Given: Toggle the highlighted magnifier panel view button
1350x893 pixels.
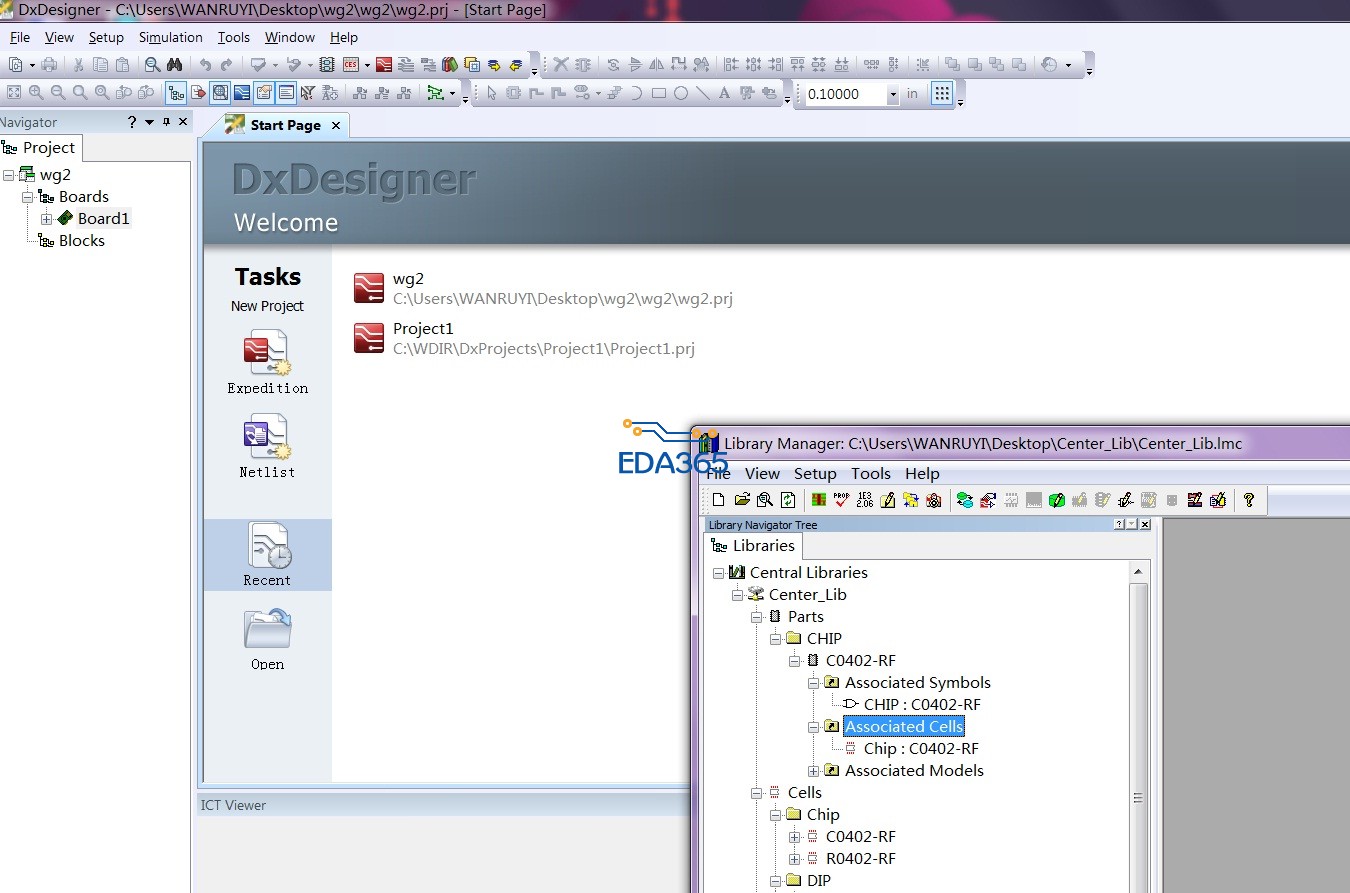Looking at the screenshot, I should (x=220, y=93).
